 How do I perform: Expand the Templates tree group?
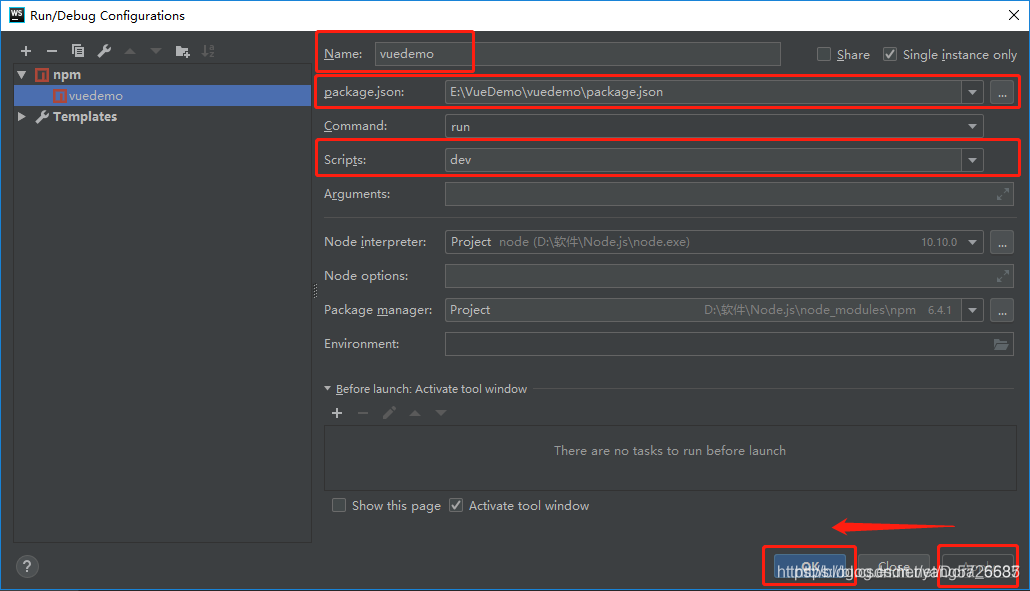(x=22, y=117)
